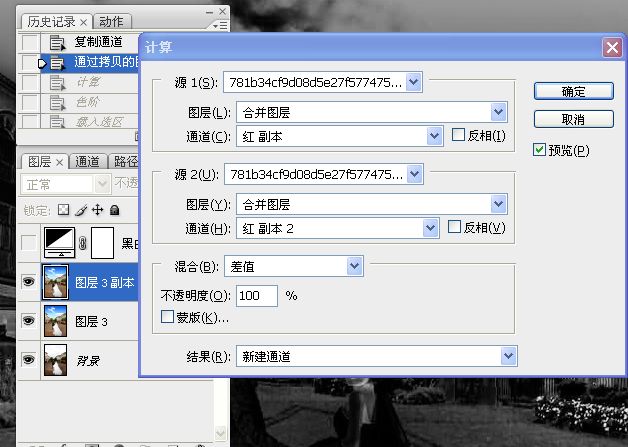The width and height of the screenshot is (628, 447).
Task: Hide the 图层 3 layer
Action: tap(28, 320)
